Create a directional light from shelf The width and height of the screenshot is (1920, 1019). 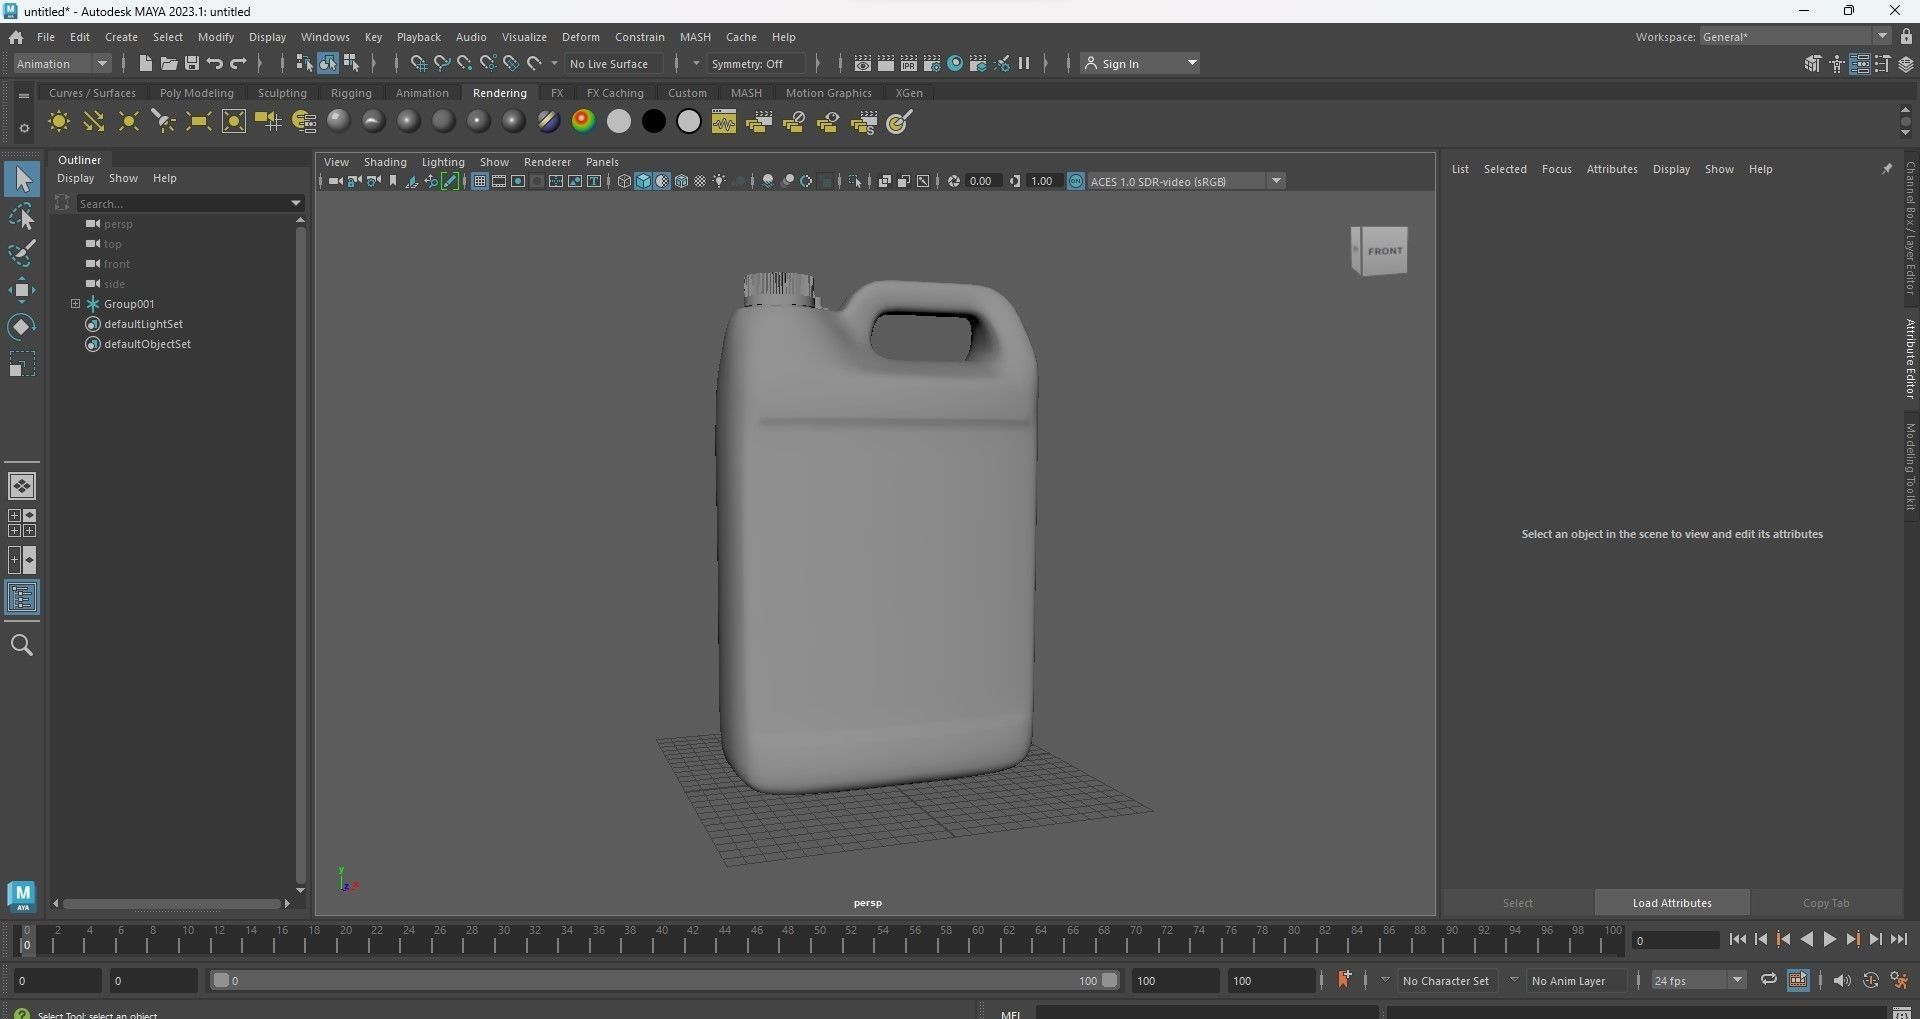point(94,122)
